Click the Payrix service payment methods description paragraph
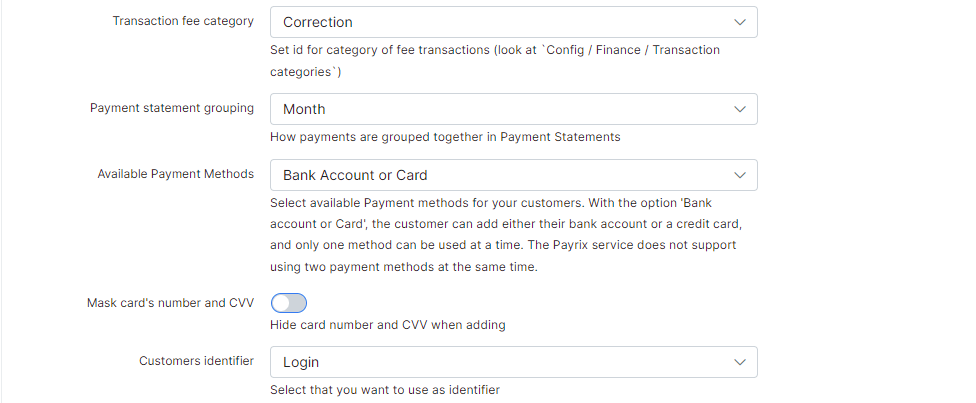The width and height of the screenshot is (976, 403). pos(505,235)
